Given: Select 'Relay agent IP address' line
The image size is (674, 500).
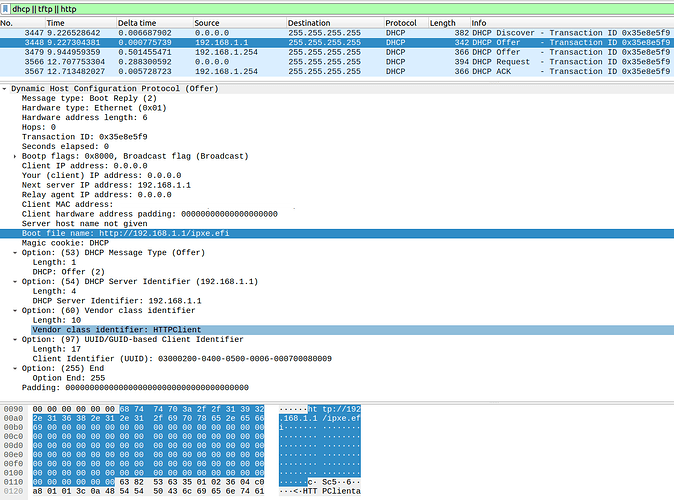Looking at the screenshot, I should point(97,195).
